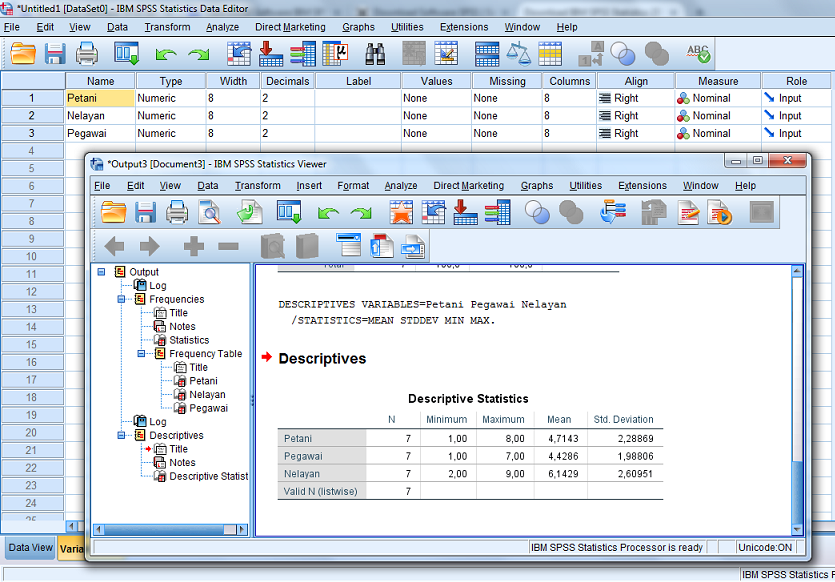Click Weight cases scale icon
The image size is (835, 582).
pyautogui.click(x=518, y=54)
